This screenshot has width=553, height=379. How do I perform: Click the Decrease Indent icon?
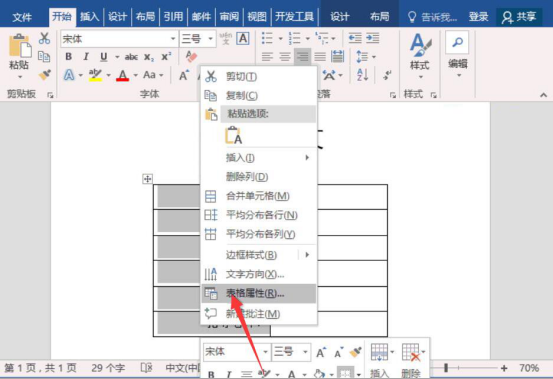(x=355, y=38)
